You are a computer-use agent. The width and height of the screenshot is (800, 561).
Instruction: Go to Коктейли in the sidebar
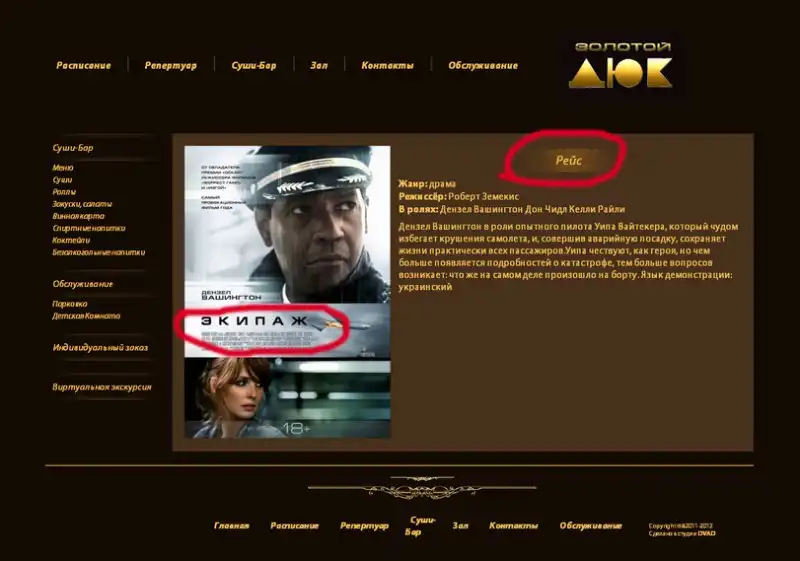(x=71, y=240)
